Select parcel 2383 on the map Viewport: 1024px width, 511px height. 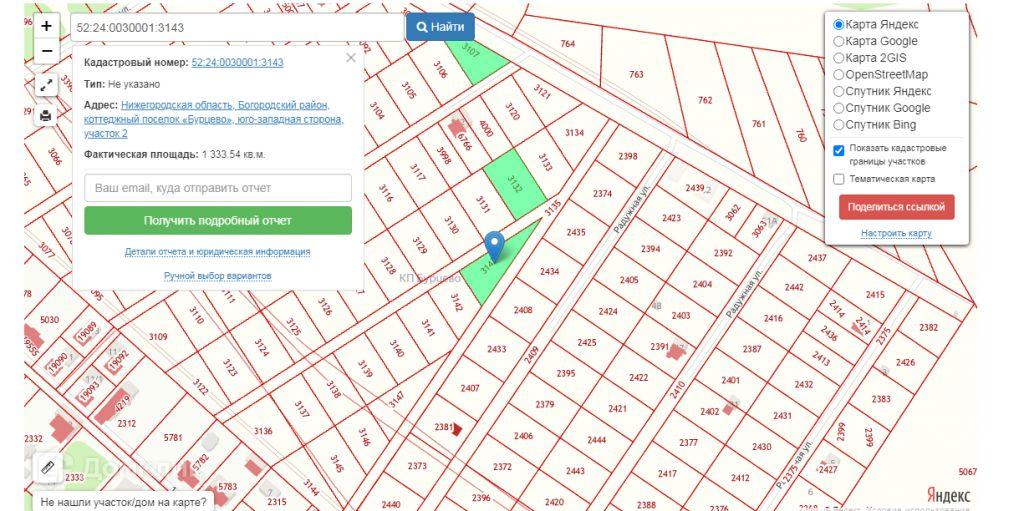coord(881,399)
